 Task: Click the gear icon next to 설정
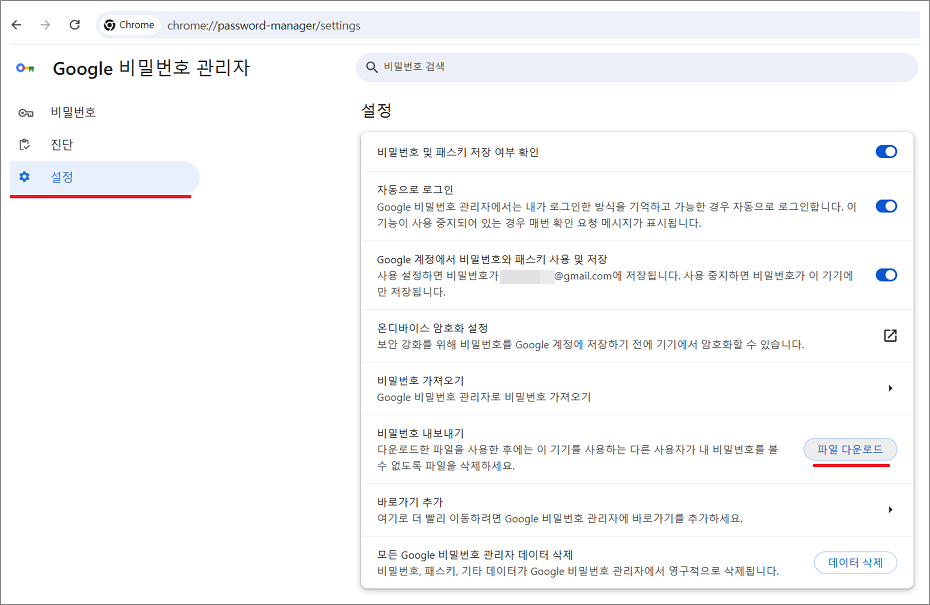[24, 177]
